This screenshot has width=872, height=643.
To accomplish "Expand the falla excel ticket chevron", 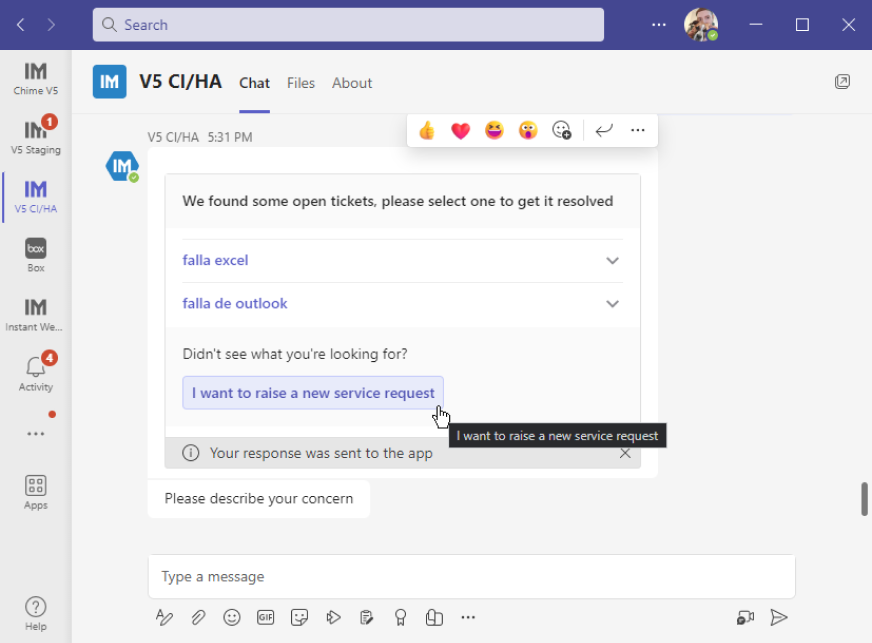I will coord(612,260).
